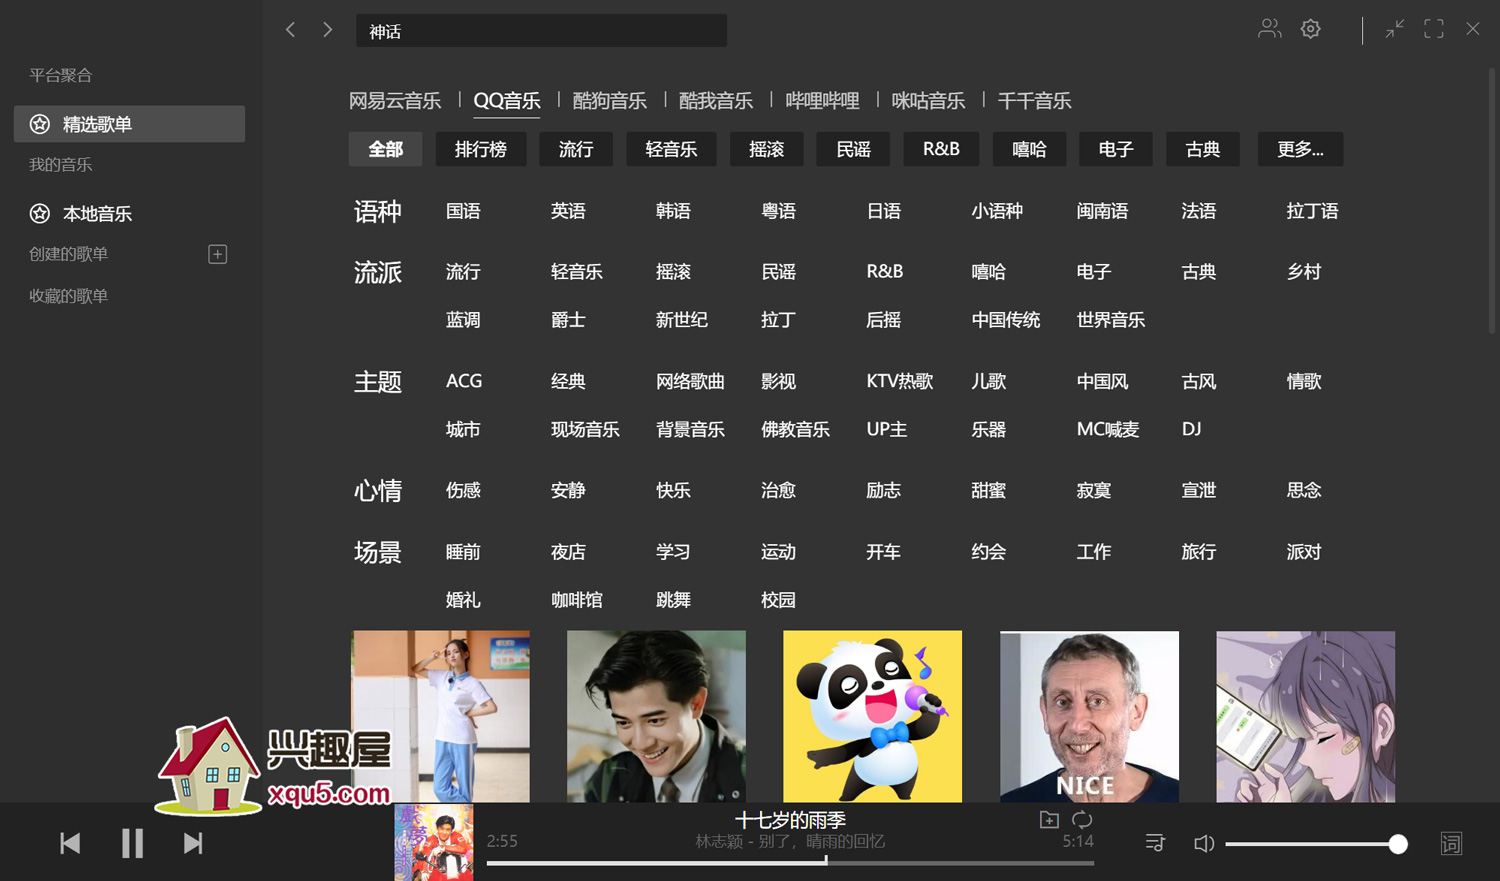1500x881 pixels.
Task: Open the anime girl playlist cover
Action: pos(1305,716)
